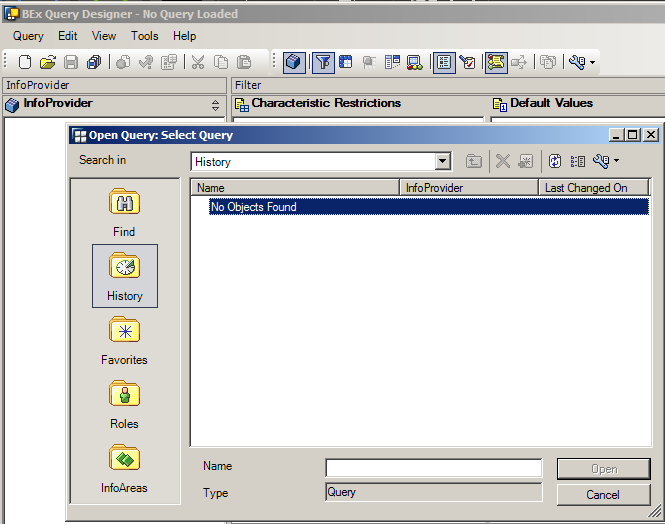Open the Edit menu
The height and width of the screenshot is (524, 665).
click(68, 36)
